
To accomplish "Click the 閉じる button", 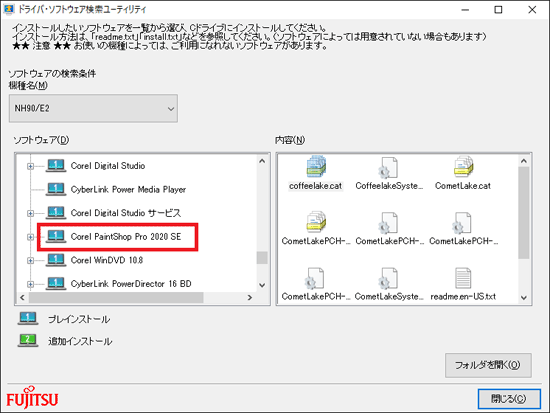I will [509, 399].
